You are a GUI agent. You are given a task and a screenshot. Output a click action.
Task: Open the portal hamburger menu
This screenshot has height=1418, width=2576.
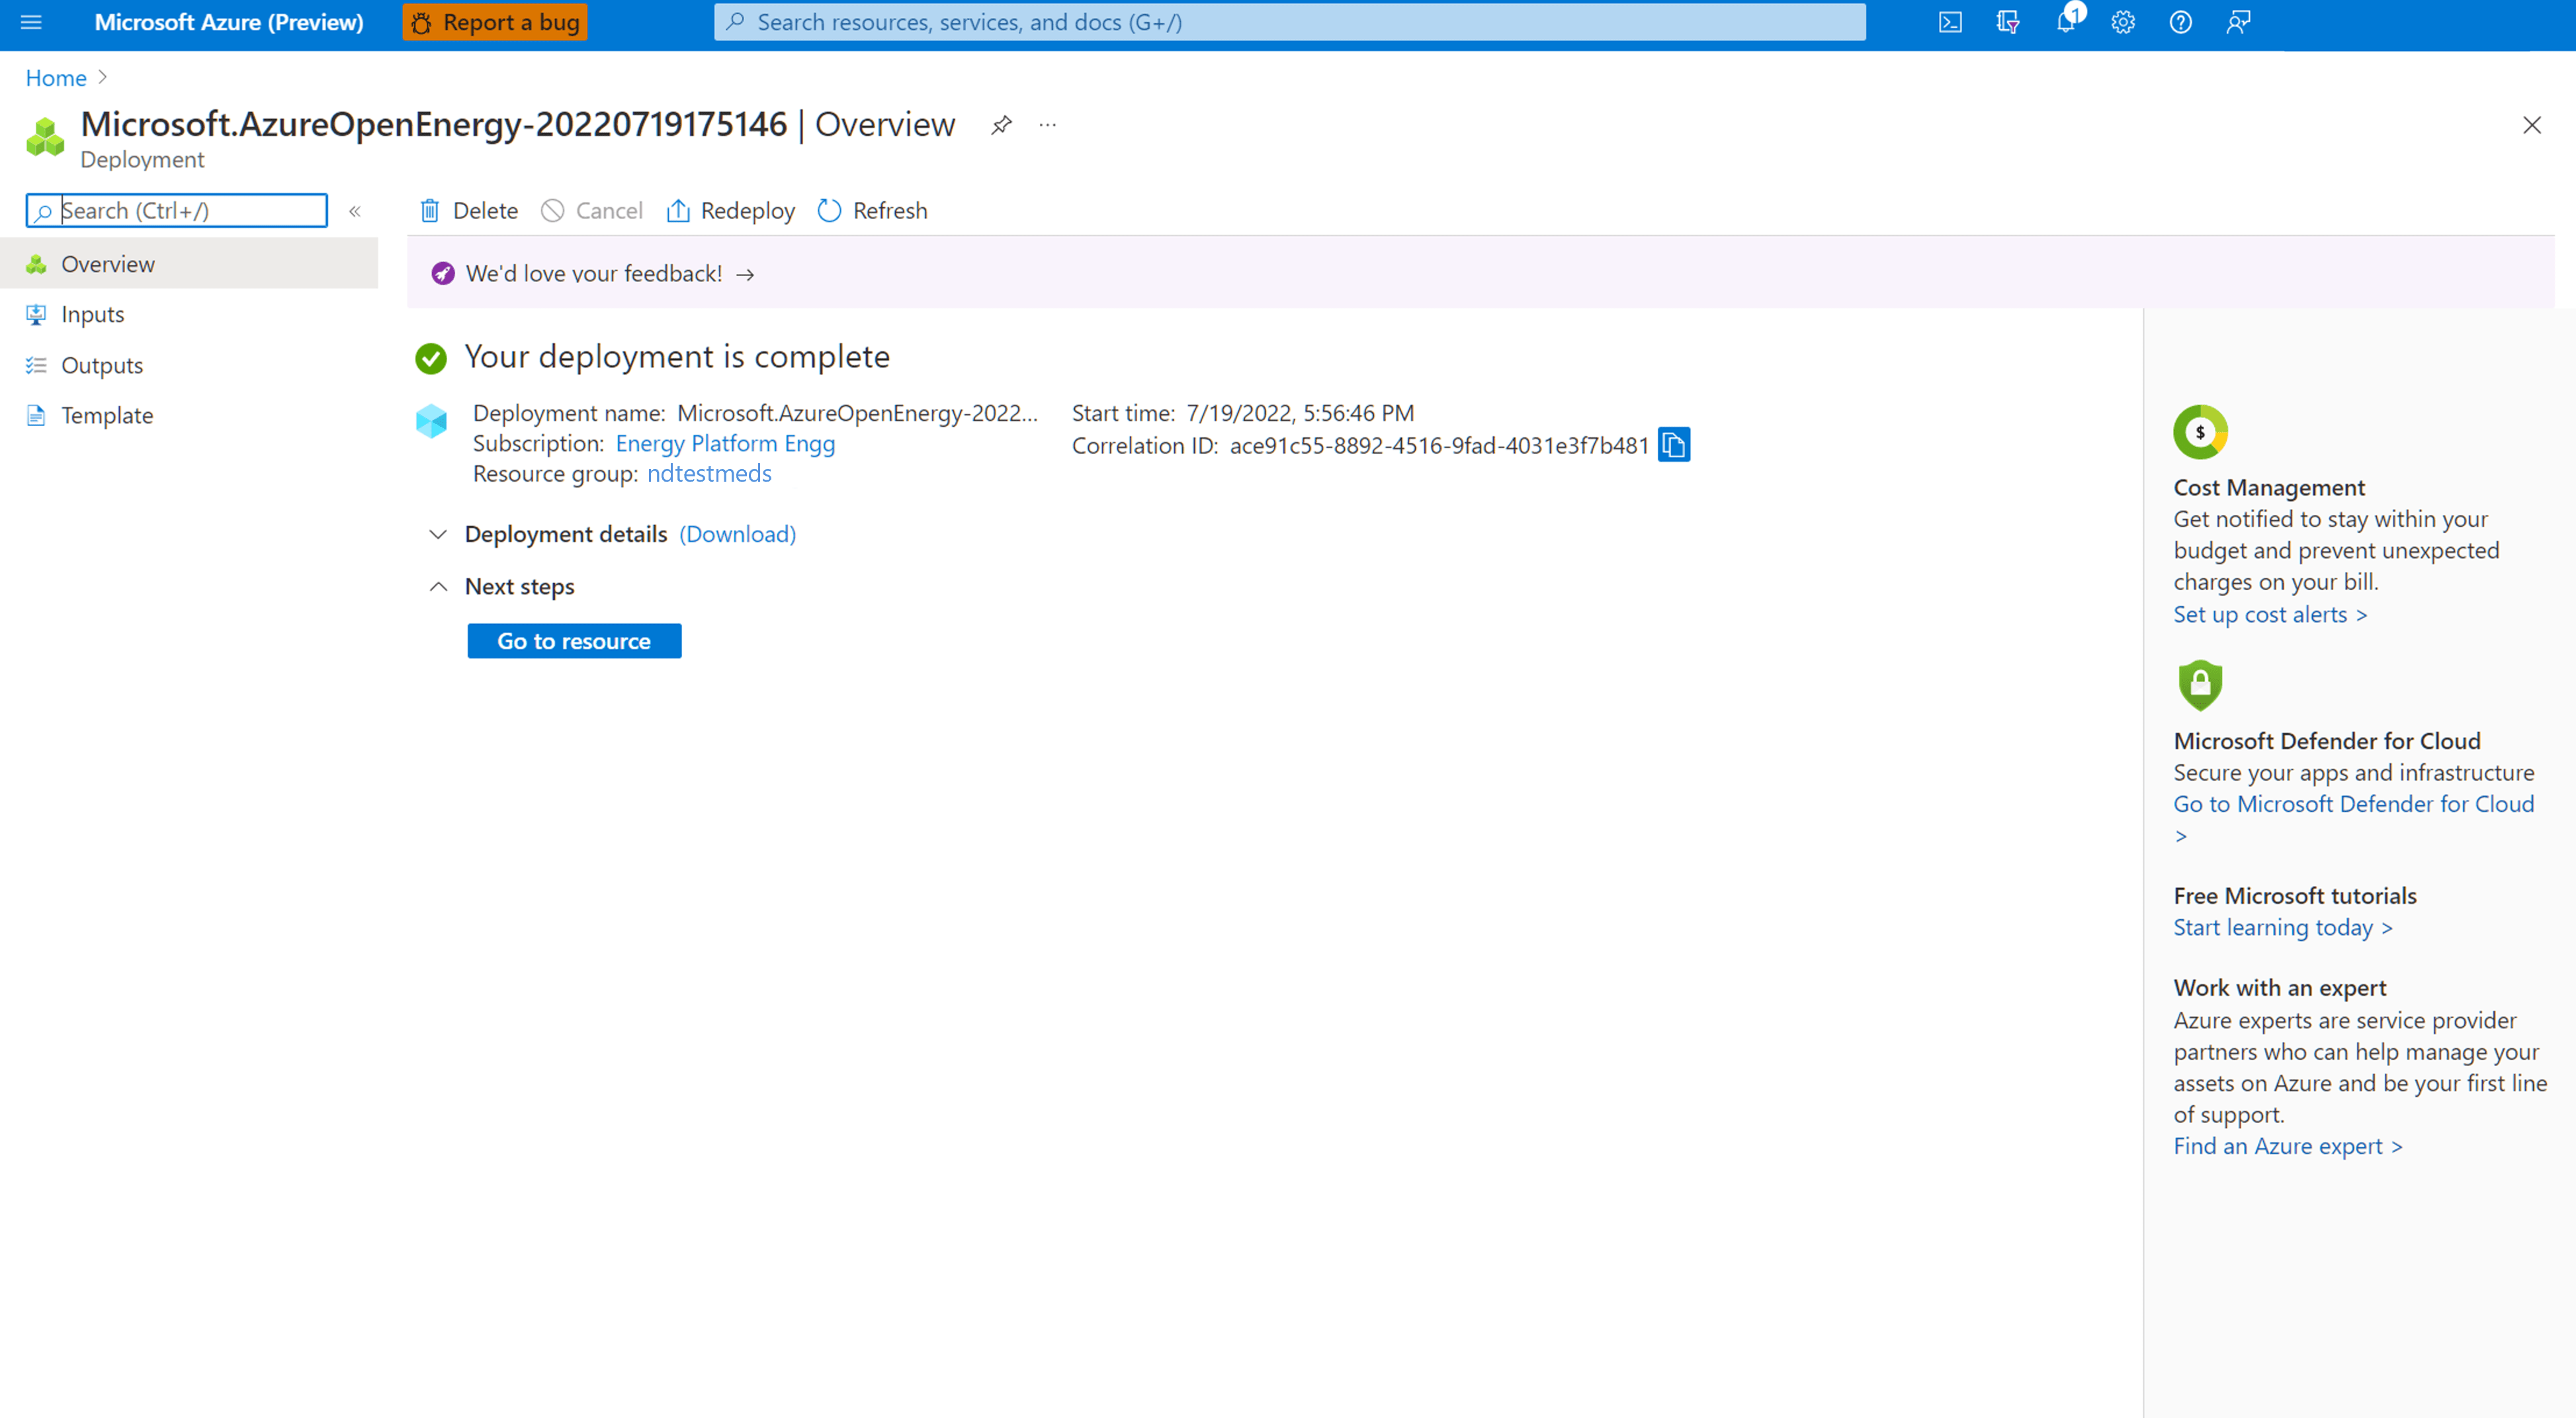tap(31, 21)
